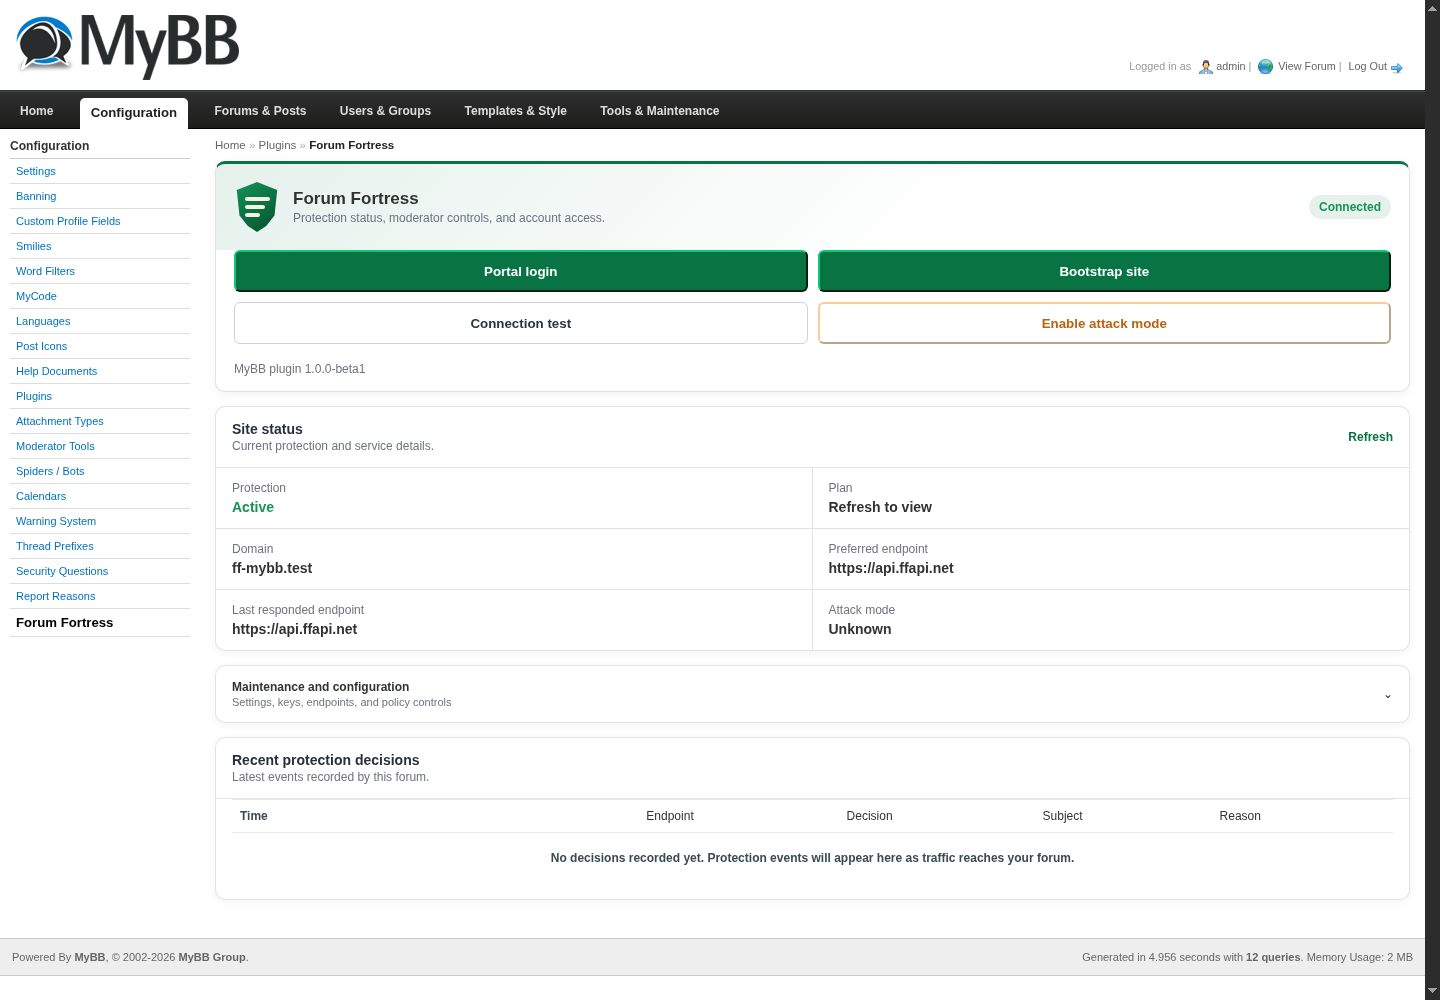Open Word Filters page
This screenshot has height=1000, width=1440.
click(x=45, y=271)
